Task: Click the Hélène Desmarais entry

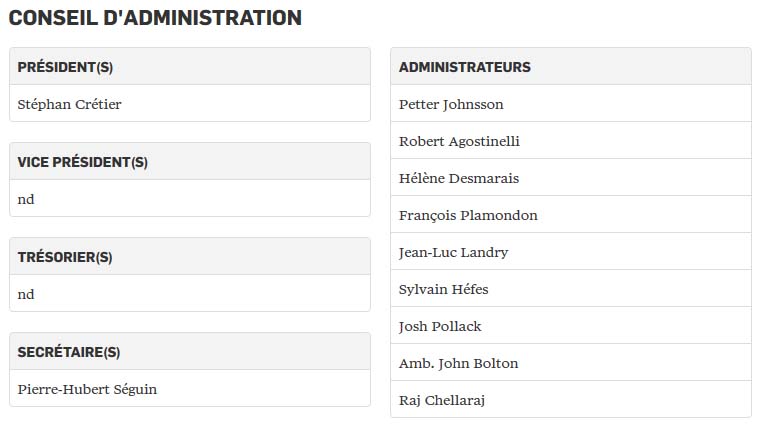Action: click(x=458, y=178)
